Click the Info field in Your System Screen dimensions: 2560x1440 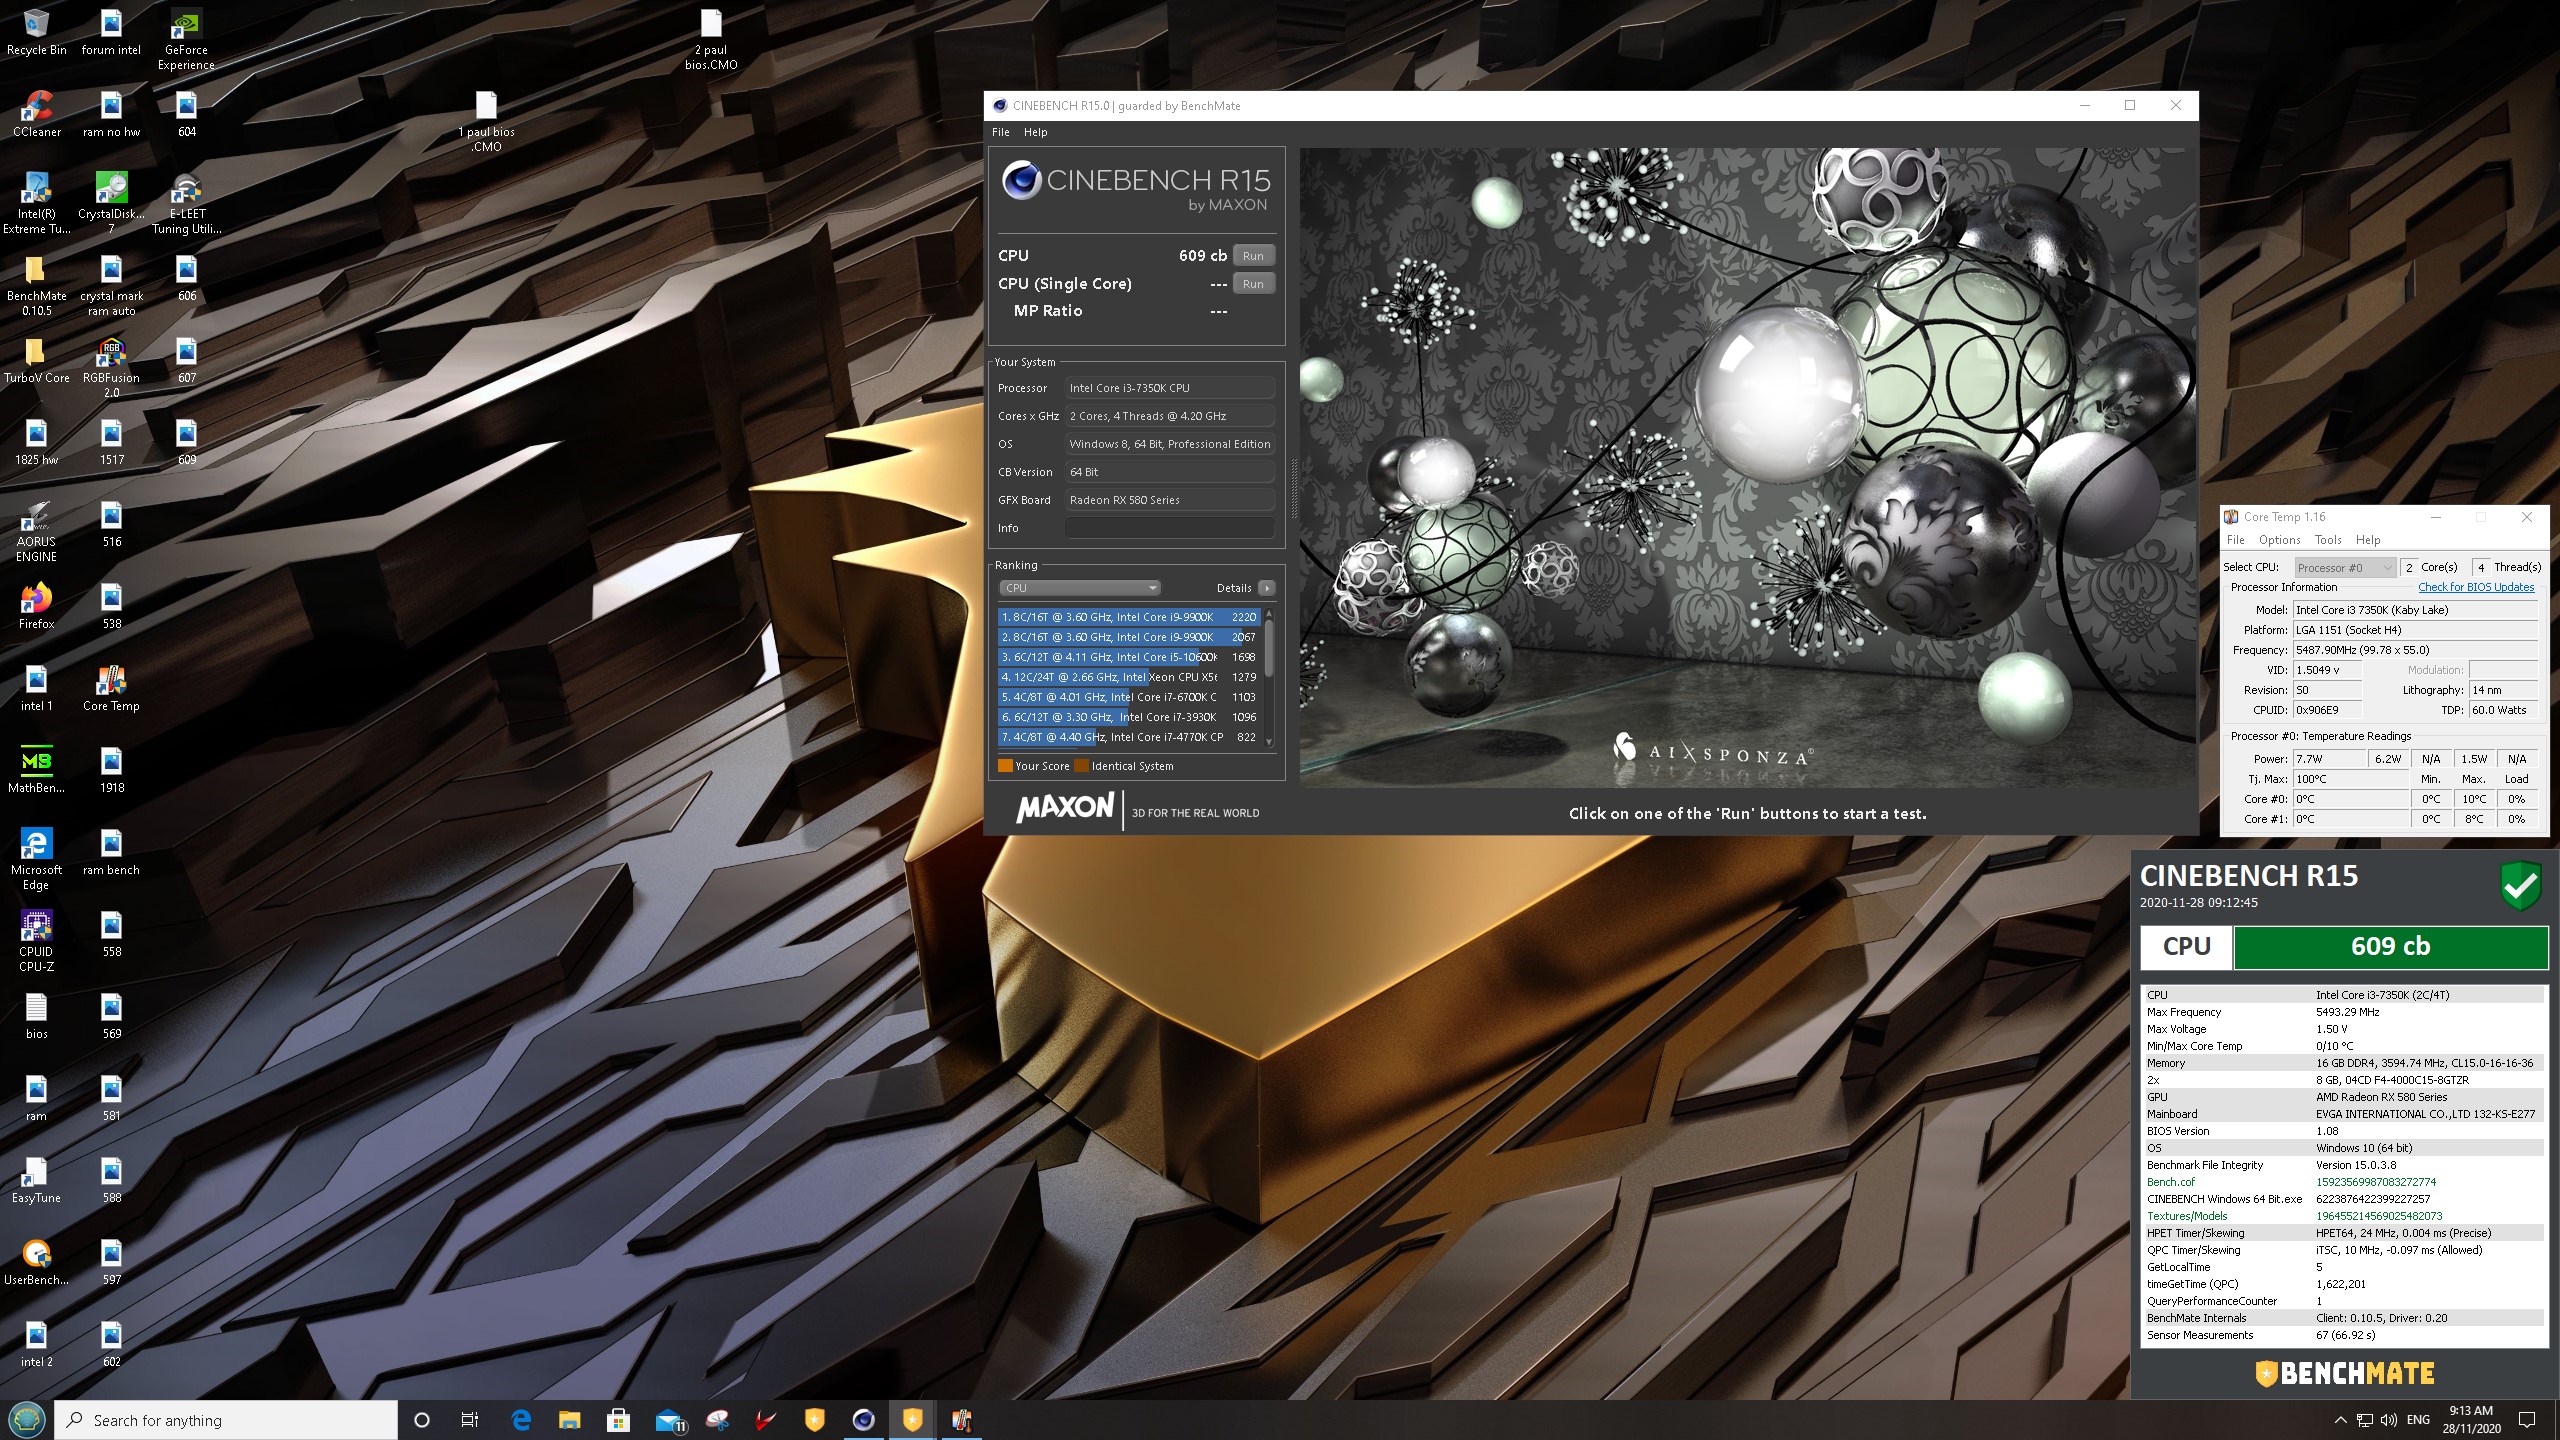[1170, 528]
